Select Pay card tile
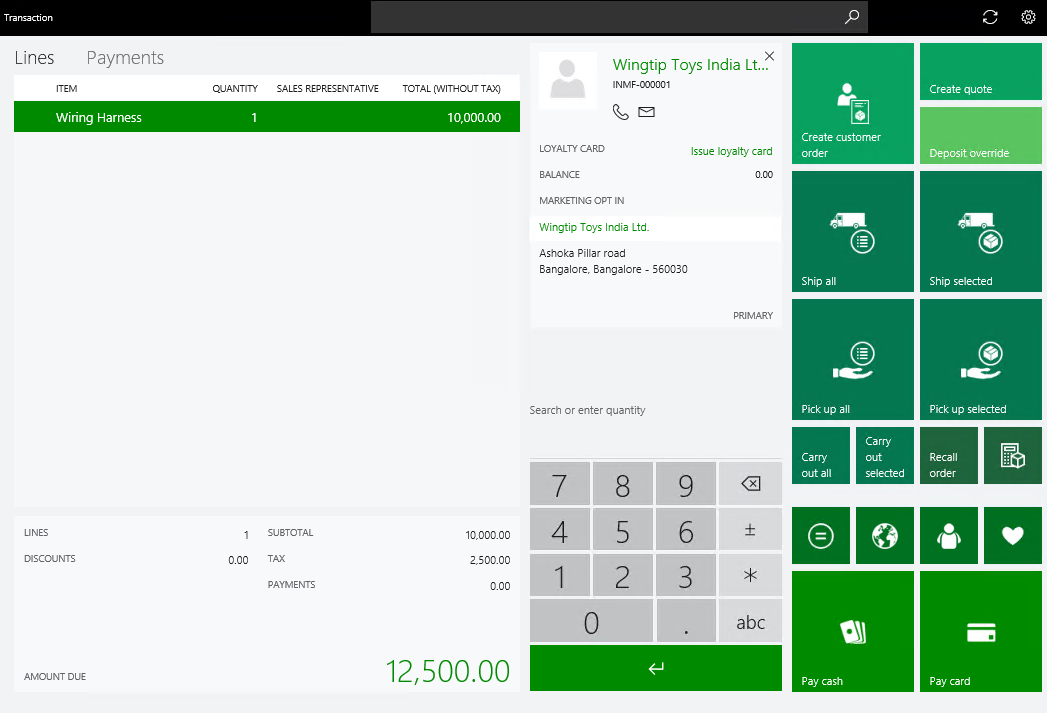This screenshot has width=1047, height=713. click(x=980, y=632)
